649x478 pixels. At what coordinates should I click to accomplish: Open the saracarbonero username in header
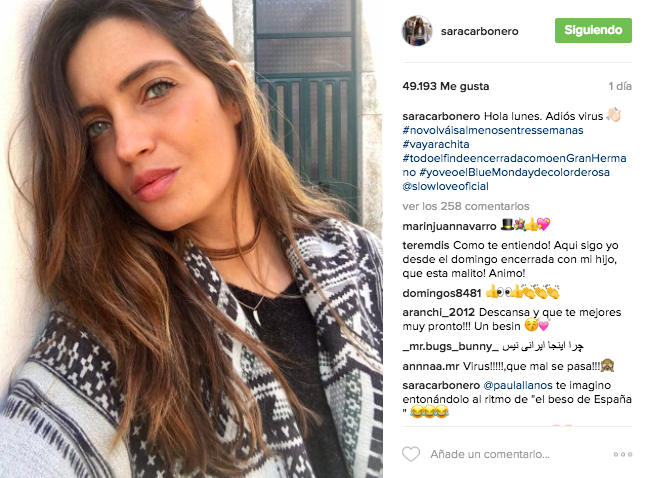(x=479, y=31)
